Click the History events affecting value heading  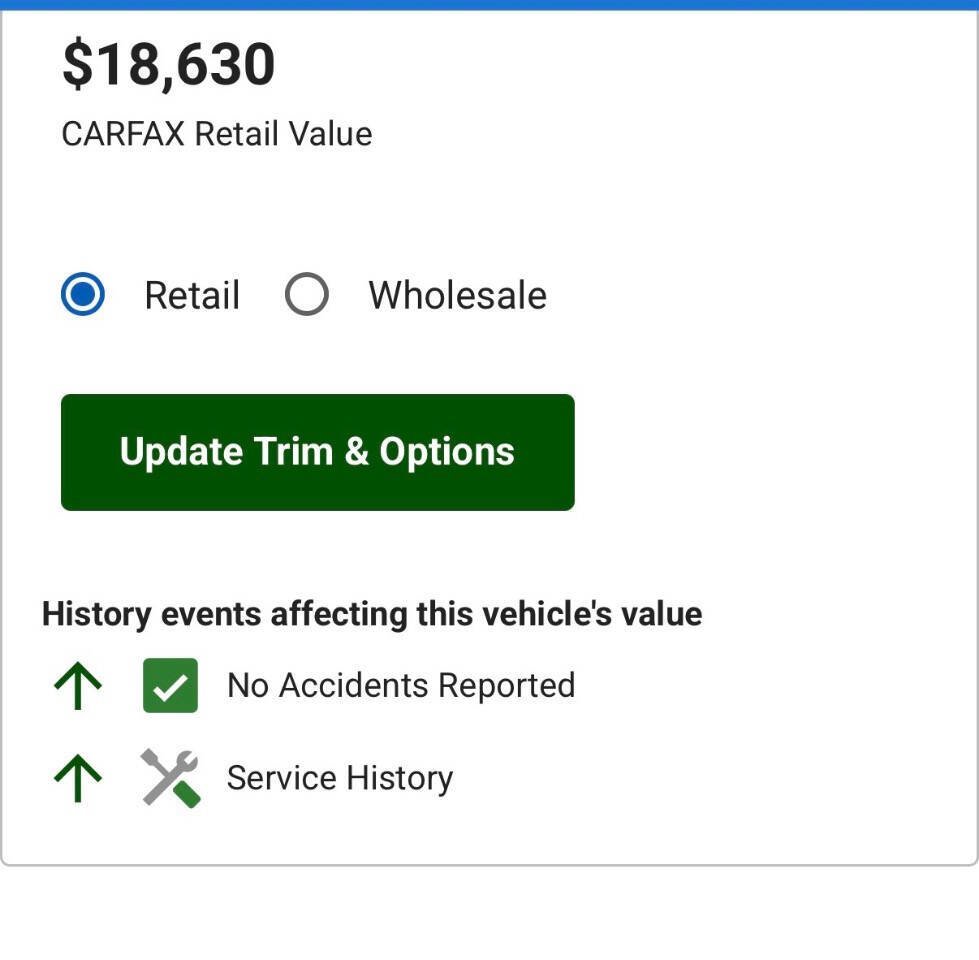(x=372, y=614)
